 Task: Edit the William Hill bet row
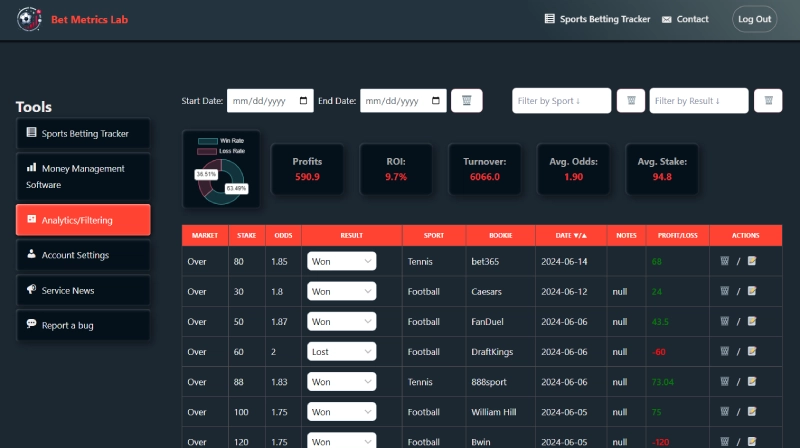tap(752, 411)
